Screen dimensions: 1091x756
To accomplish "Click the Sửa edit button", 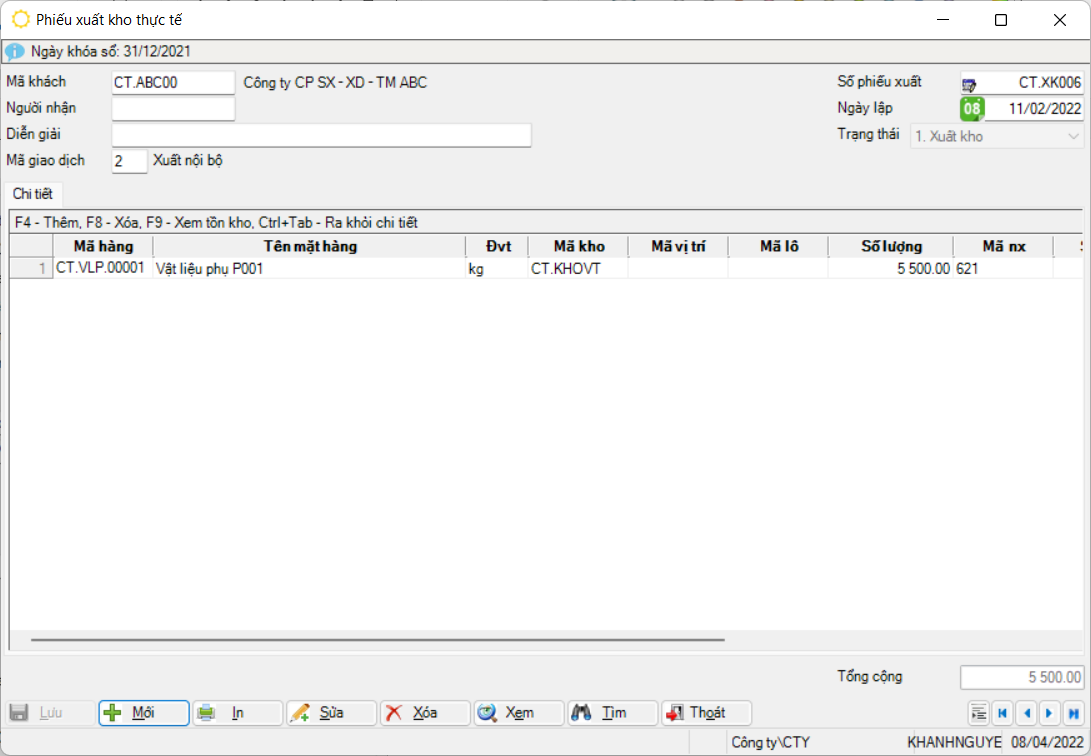I will coord(331,713).
